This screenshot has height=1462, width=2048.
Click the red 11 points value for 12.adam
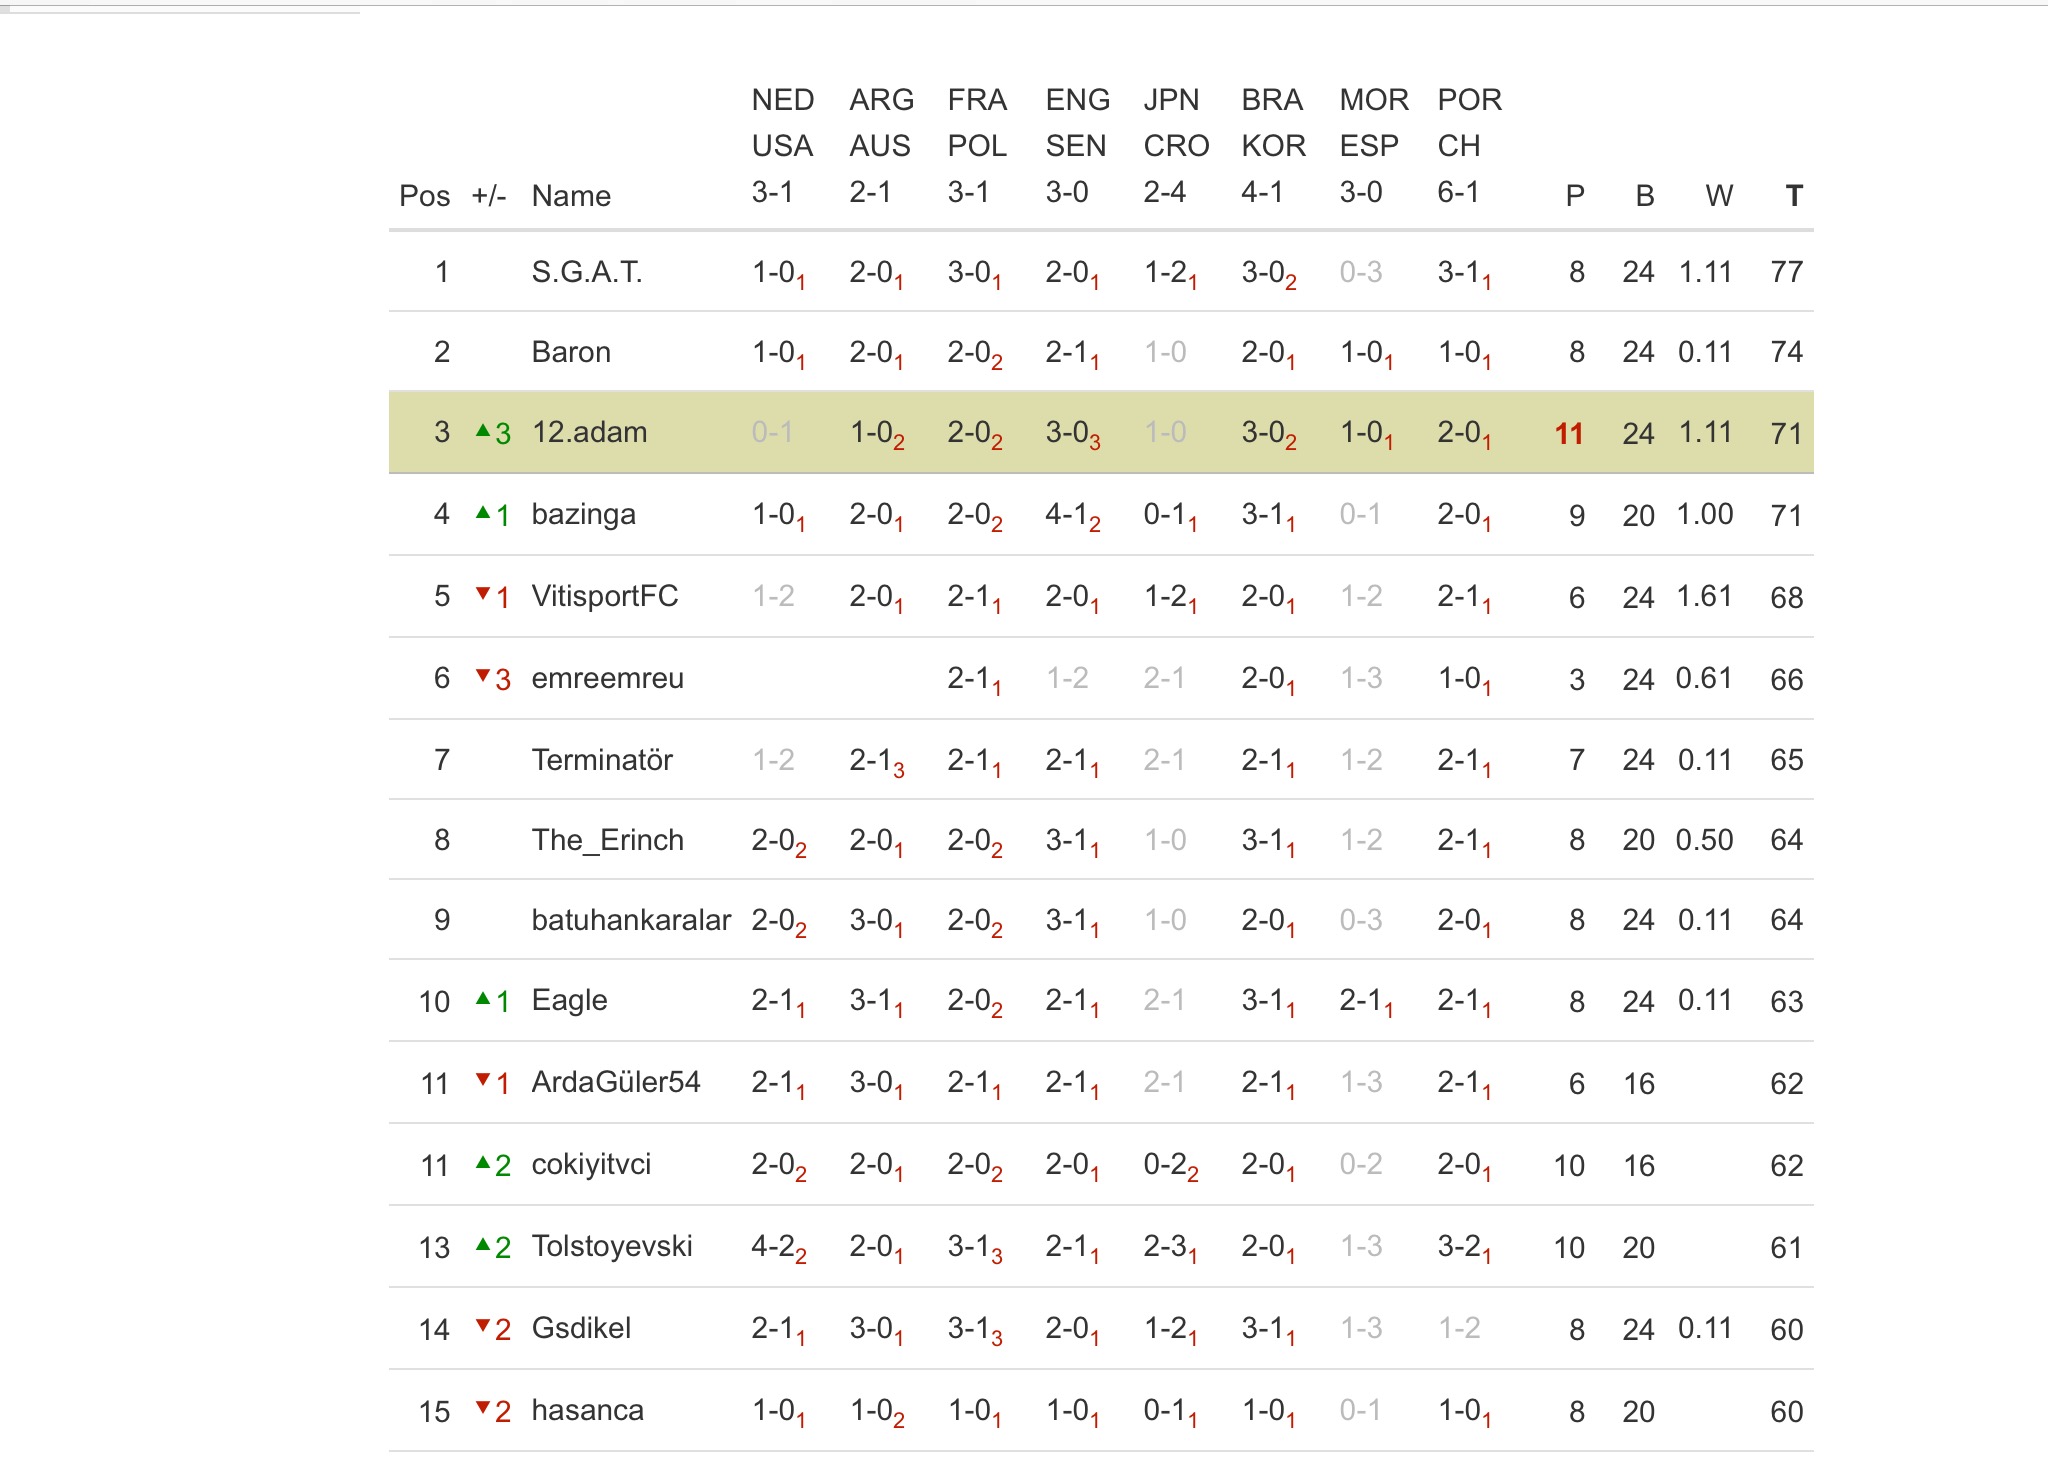click(x=1569, y=434)
